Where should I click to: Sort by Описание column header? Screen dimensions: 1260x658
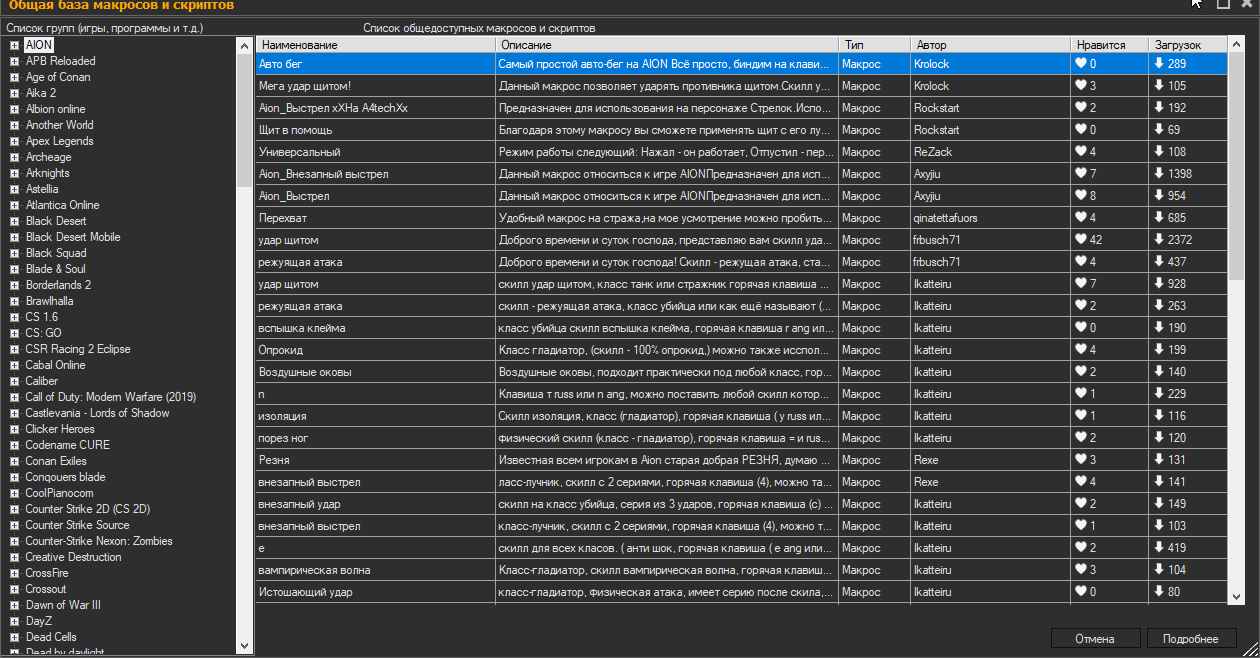tap(667, 45)
